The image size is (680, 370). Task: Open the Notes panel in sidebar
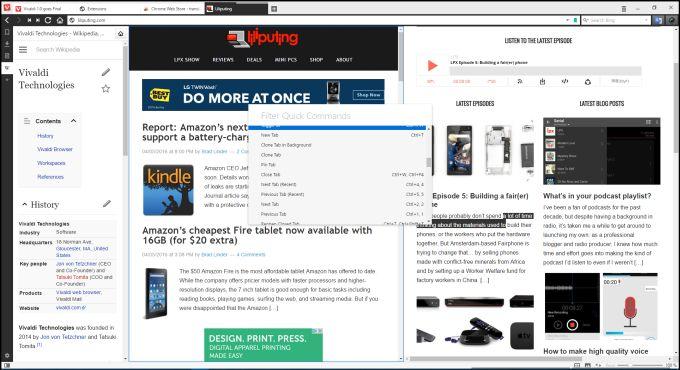coord(7,56)
